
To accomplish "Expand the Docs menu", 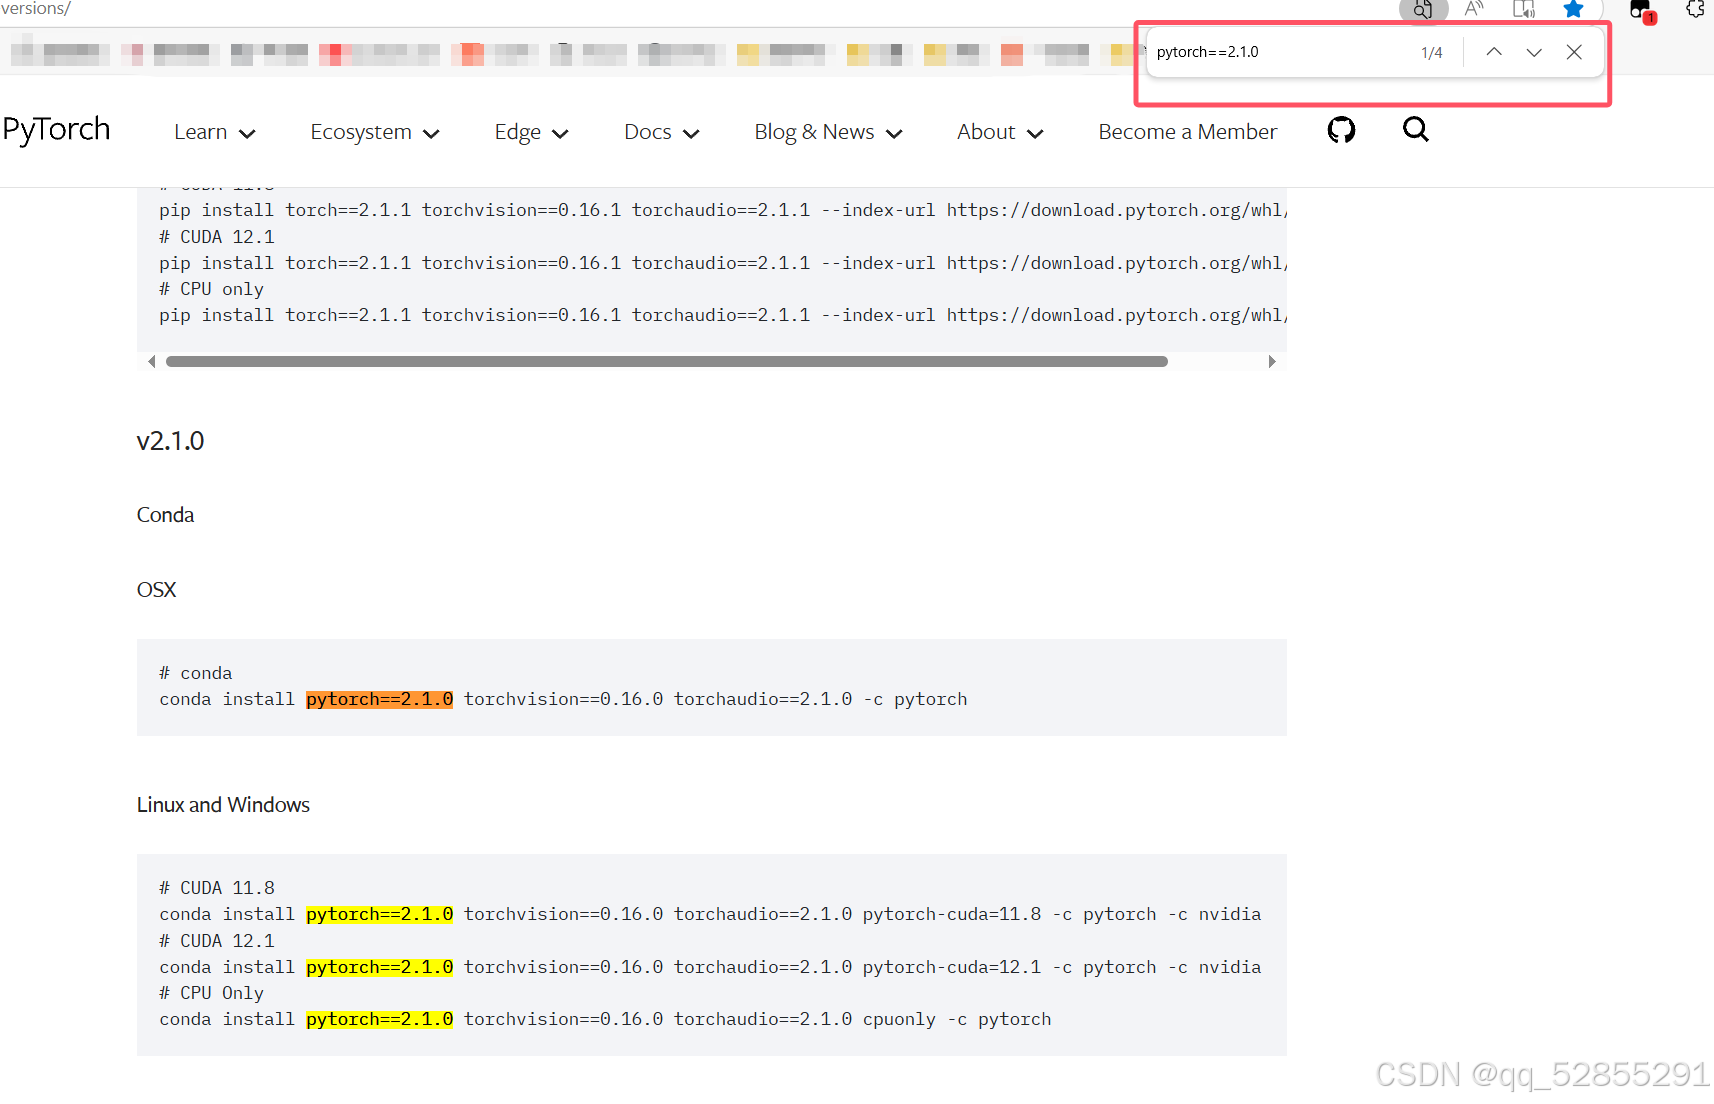I will click(x=661, y=132).
